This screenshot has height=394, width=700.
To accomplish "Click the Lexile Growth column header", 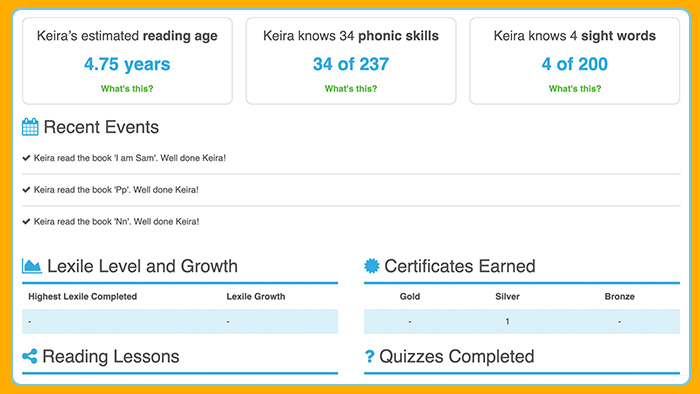I will click(x=256, y=297).
